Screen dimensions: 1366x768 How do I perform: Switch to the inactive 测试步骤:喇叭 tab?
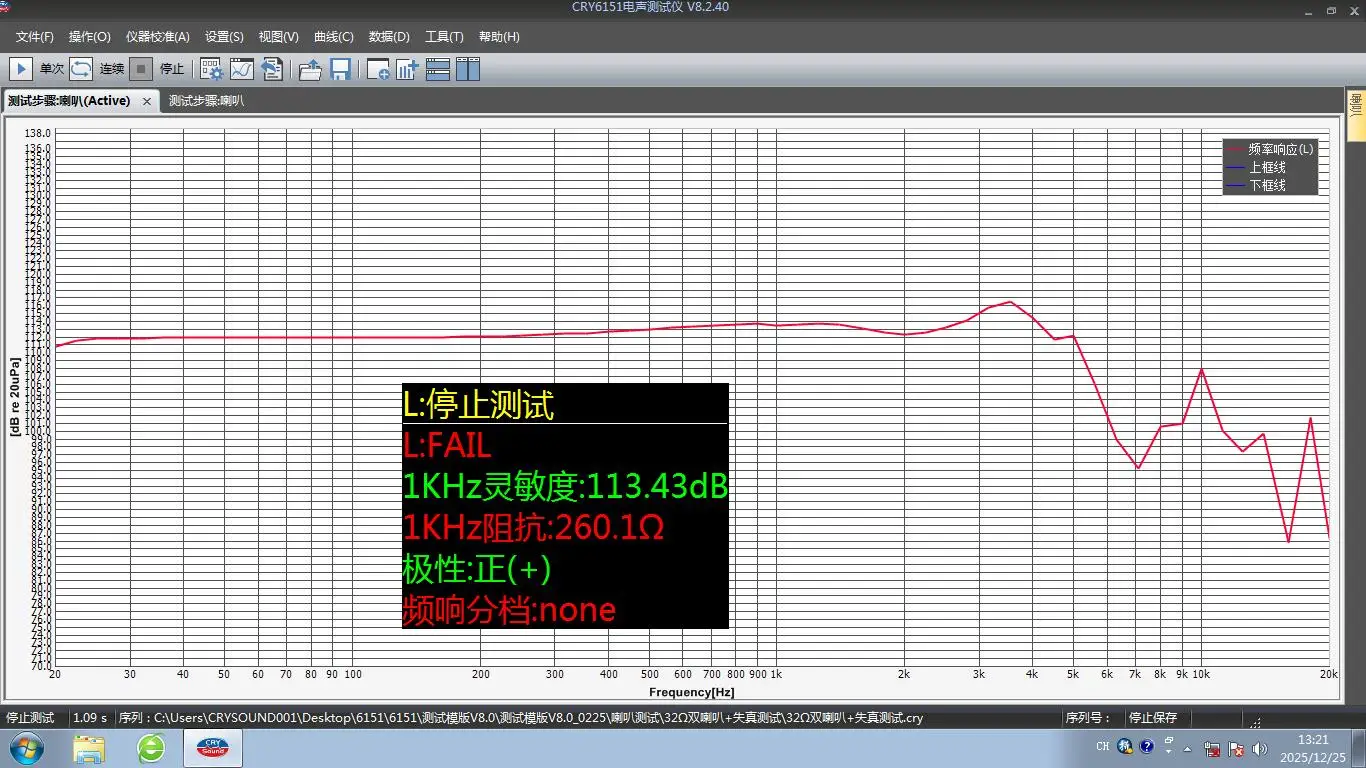(x=206, y=101)
